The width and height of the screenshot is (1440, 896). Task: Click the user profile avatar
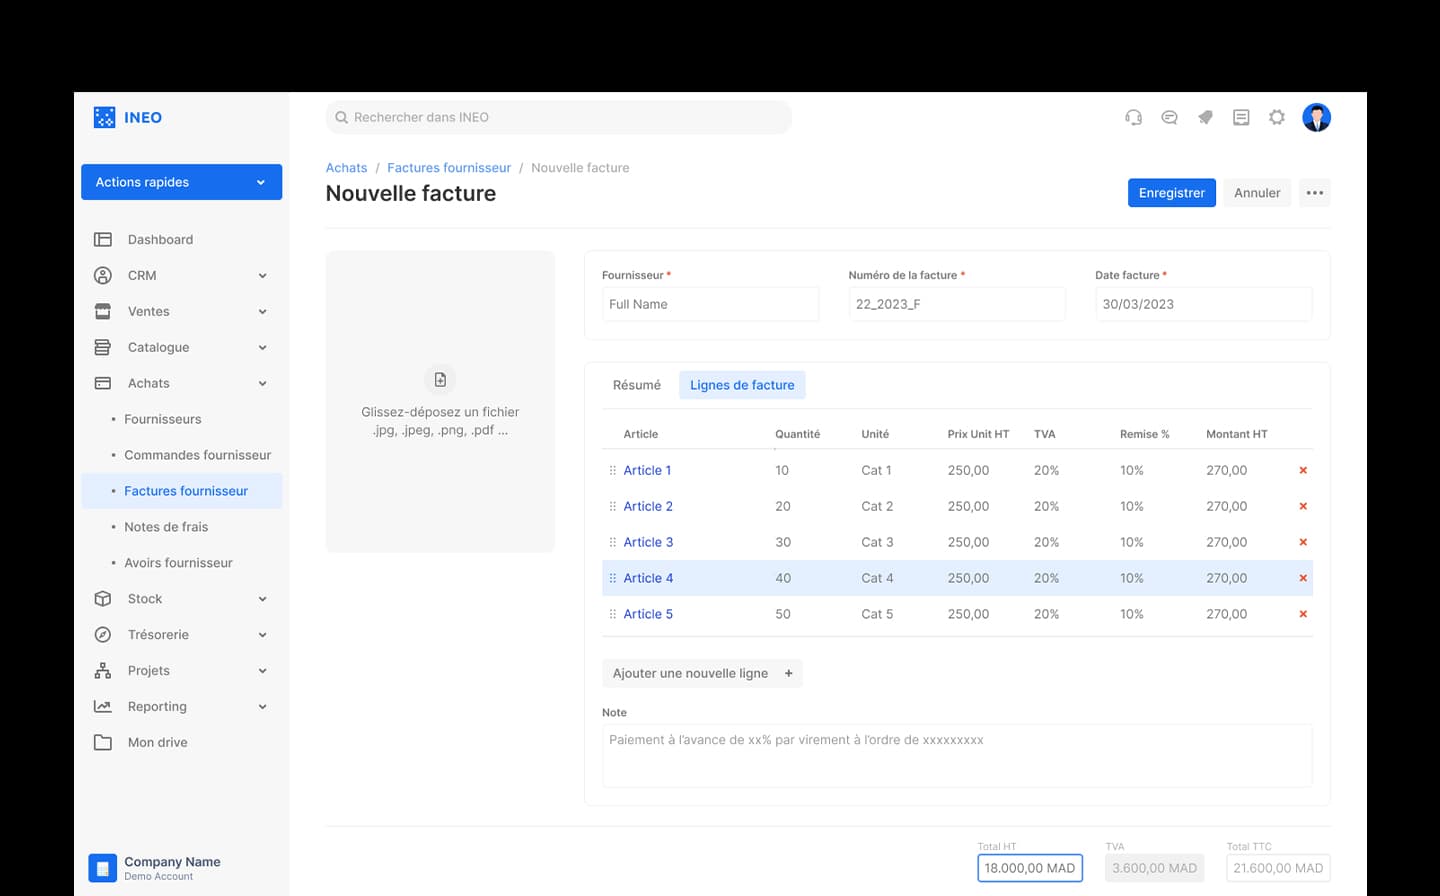(1316, 118)
